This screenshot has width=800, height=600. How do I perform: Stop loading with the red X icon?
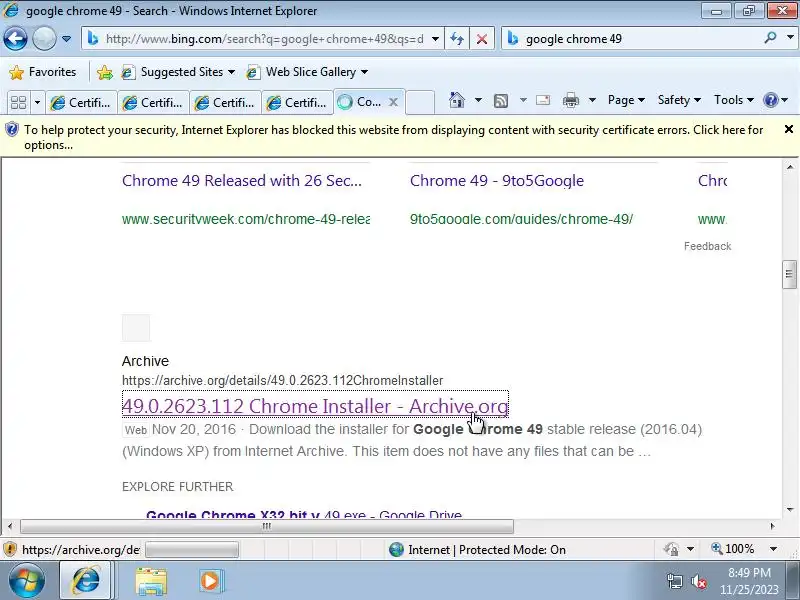click(x=481, y=39)
